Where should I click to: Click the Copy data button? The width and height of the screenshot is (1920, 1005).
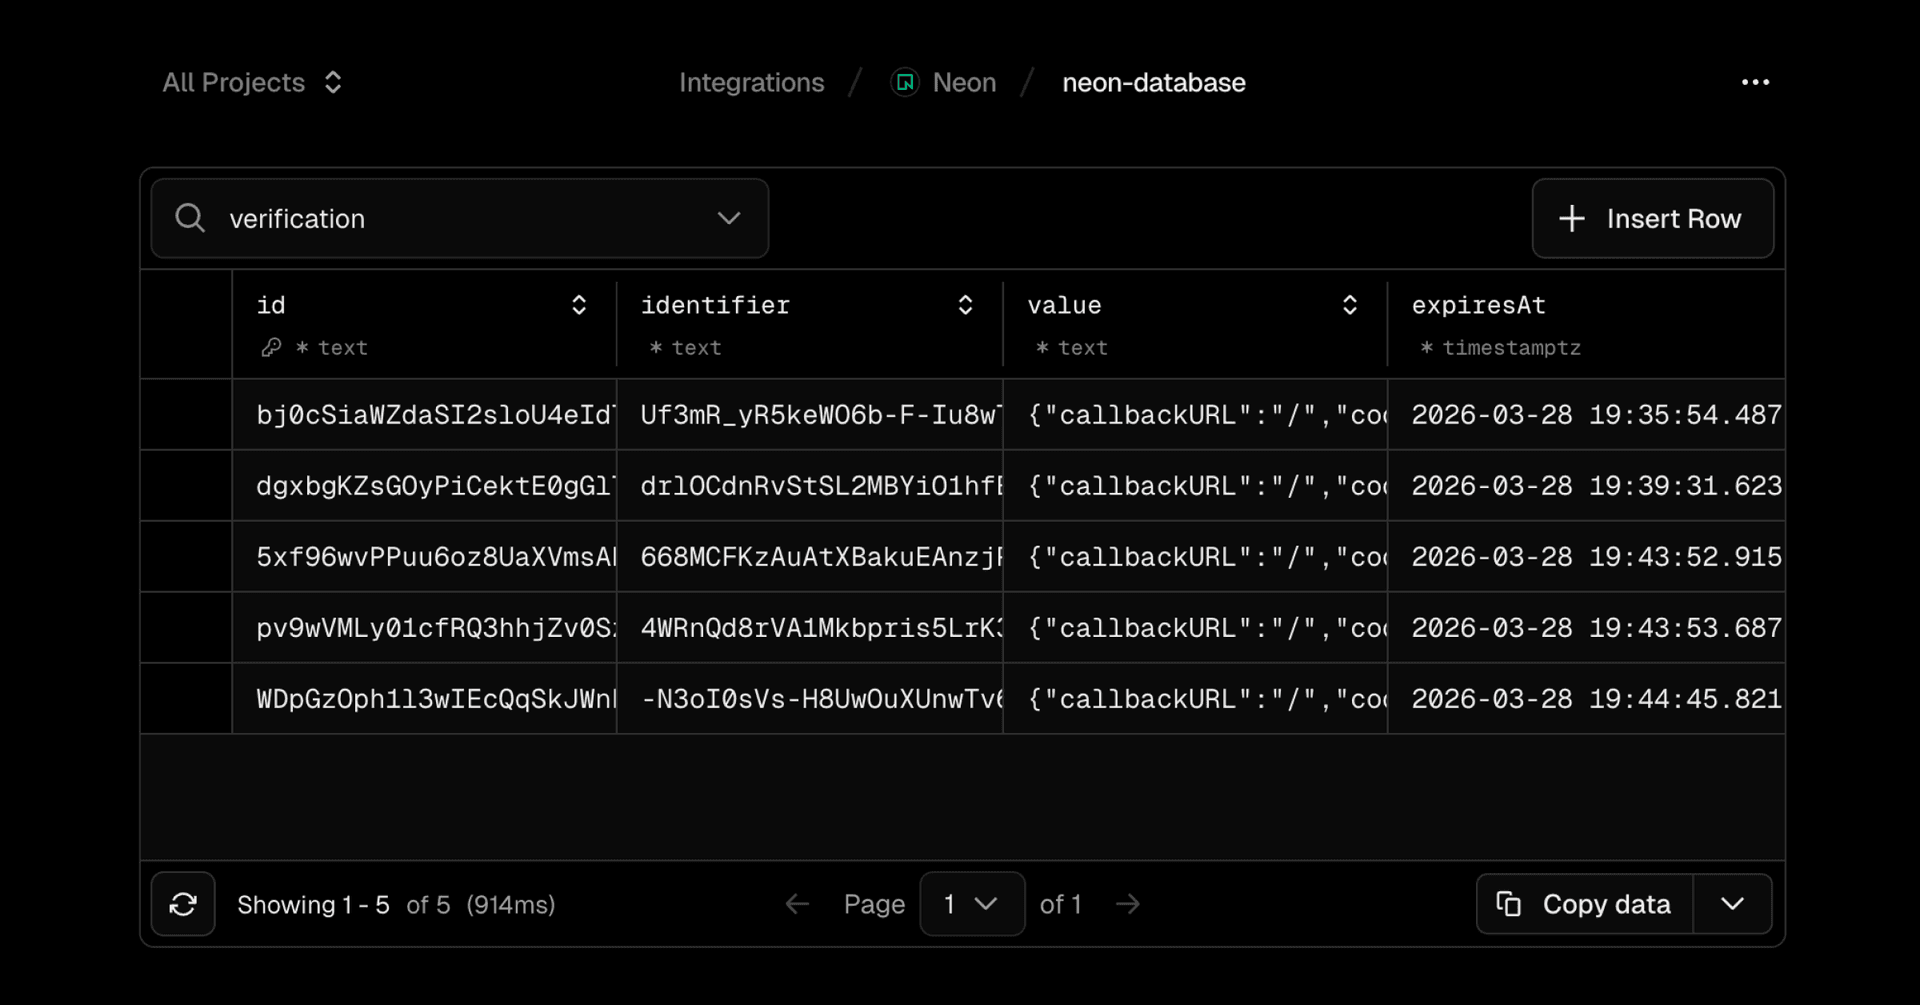pos(1585,904)
